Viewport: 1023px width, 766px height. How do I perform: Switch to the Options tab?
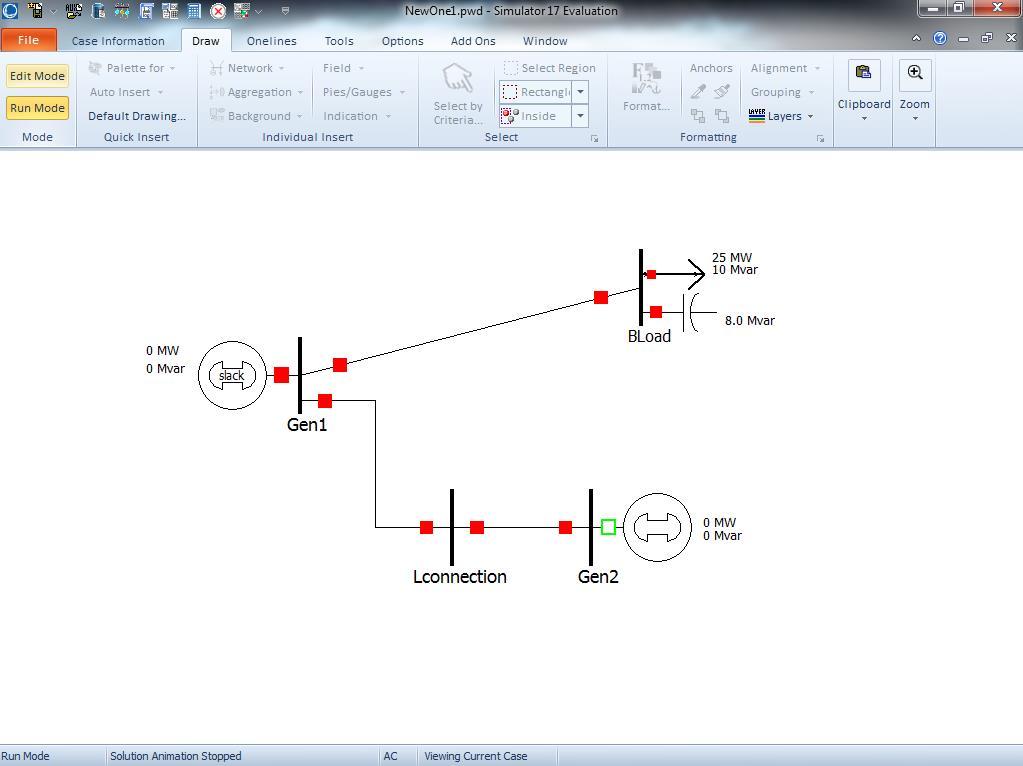click(x=403, y=40)
